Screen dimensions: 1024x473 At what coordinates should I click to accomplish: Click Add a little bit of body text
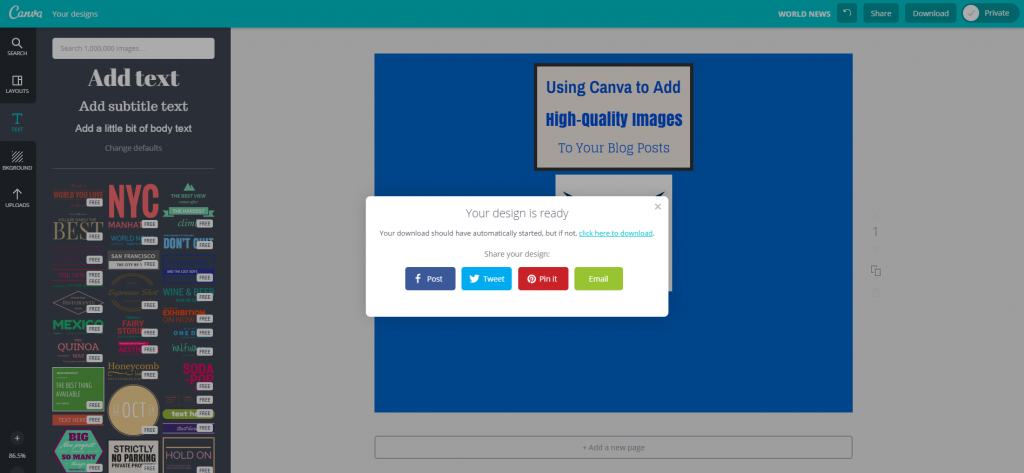[x=133, y=129]
